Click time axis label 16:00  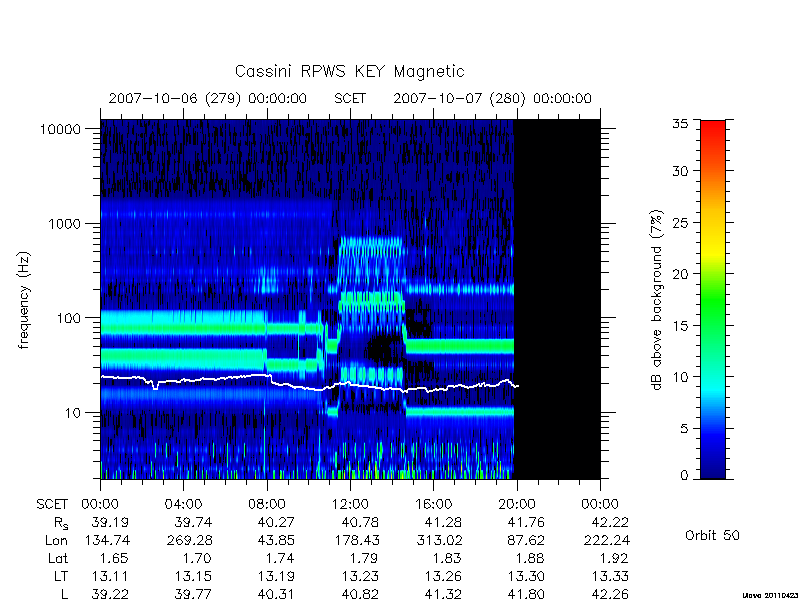click(x=433, y=505)
